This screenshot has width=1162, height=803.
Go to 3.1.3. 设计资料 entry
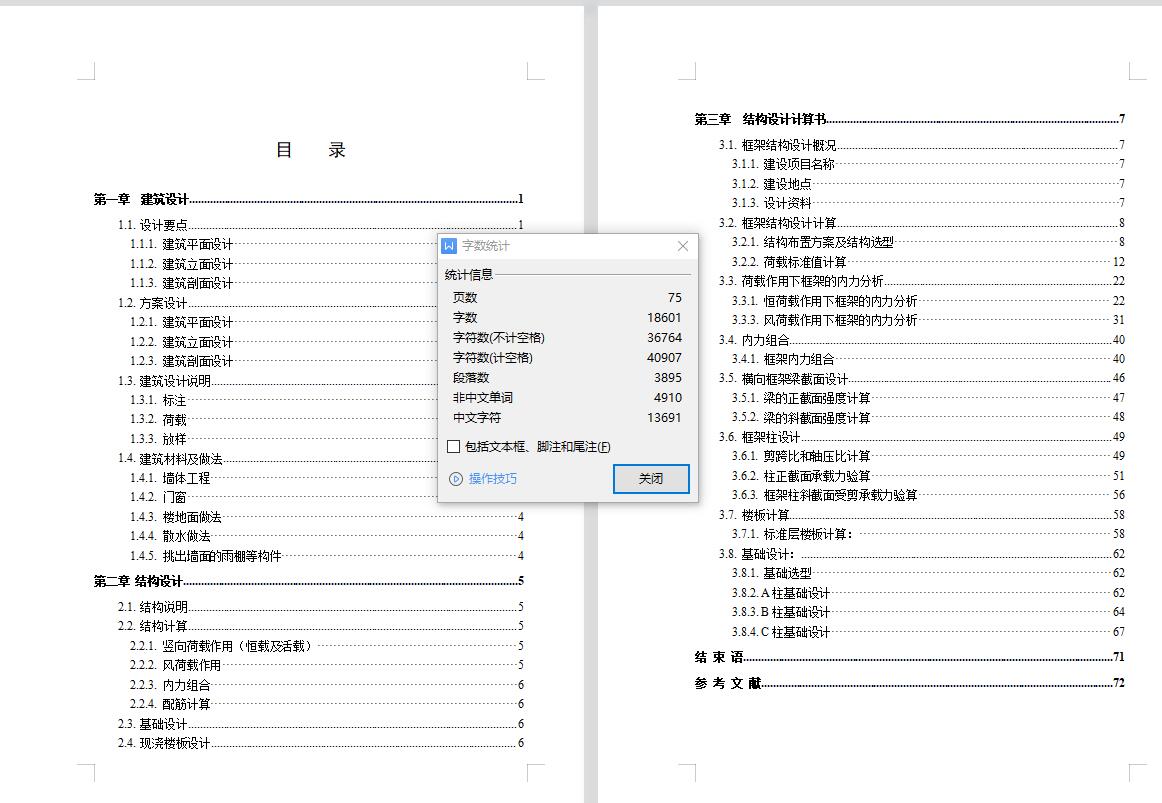[x=928, y=204]
